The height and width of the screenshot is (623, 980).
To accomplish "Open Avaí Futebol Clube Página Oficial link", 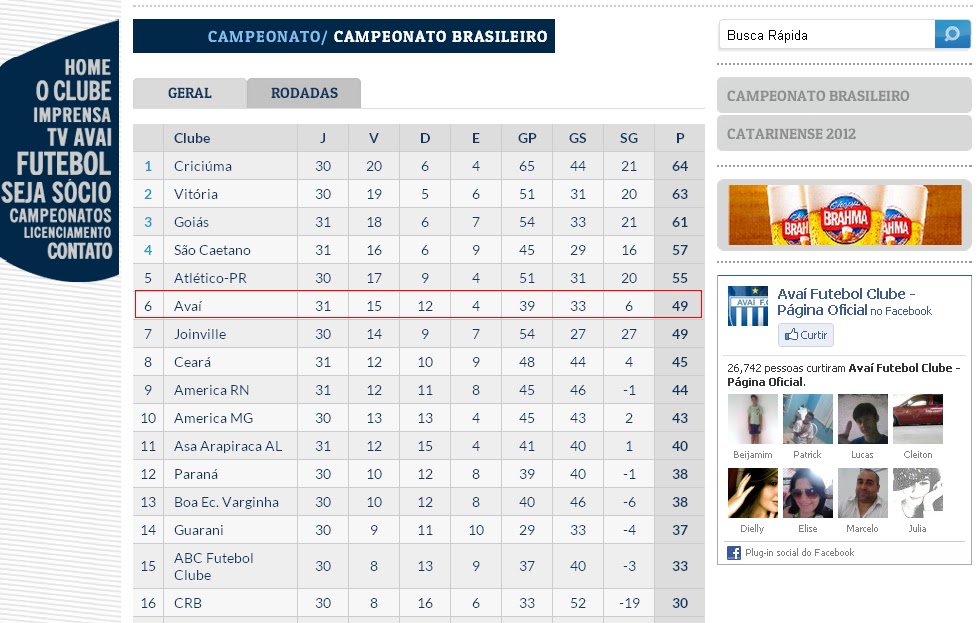I will [846, 302].
